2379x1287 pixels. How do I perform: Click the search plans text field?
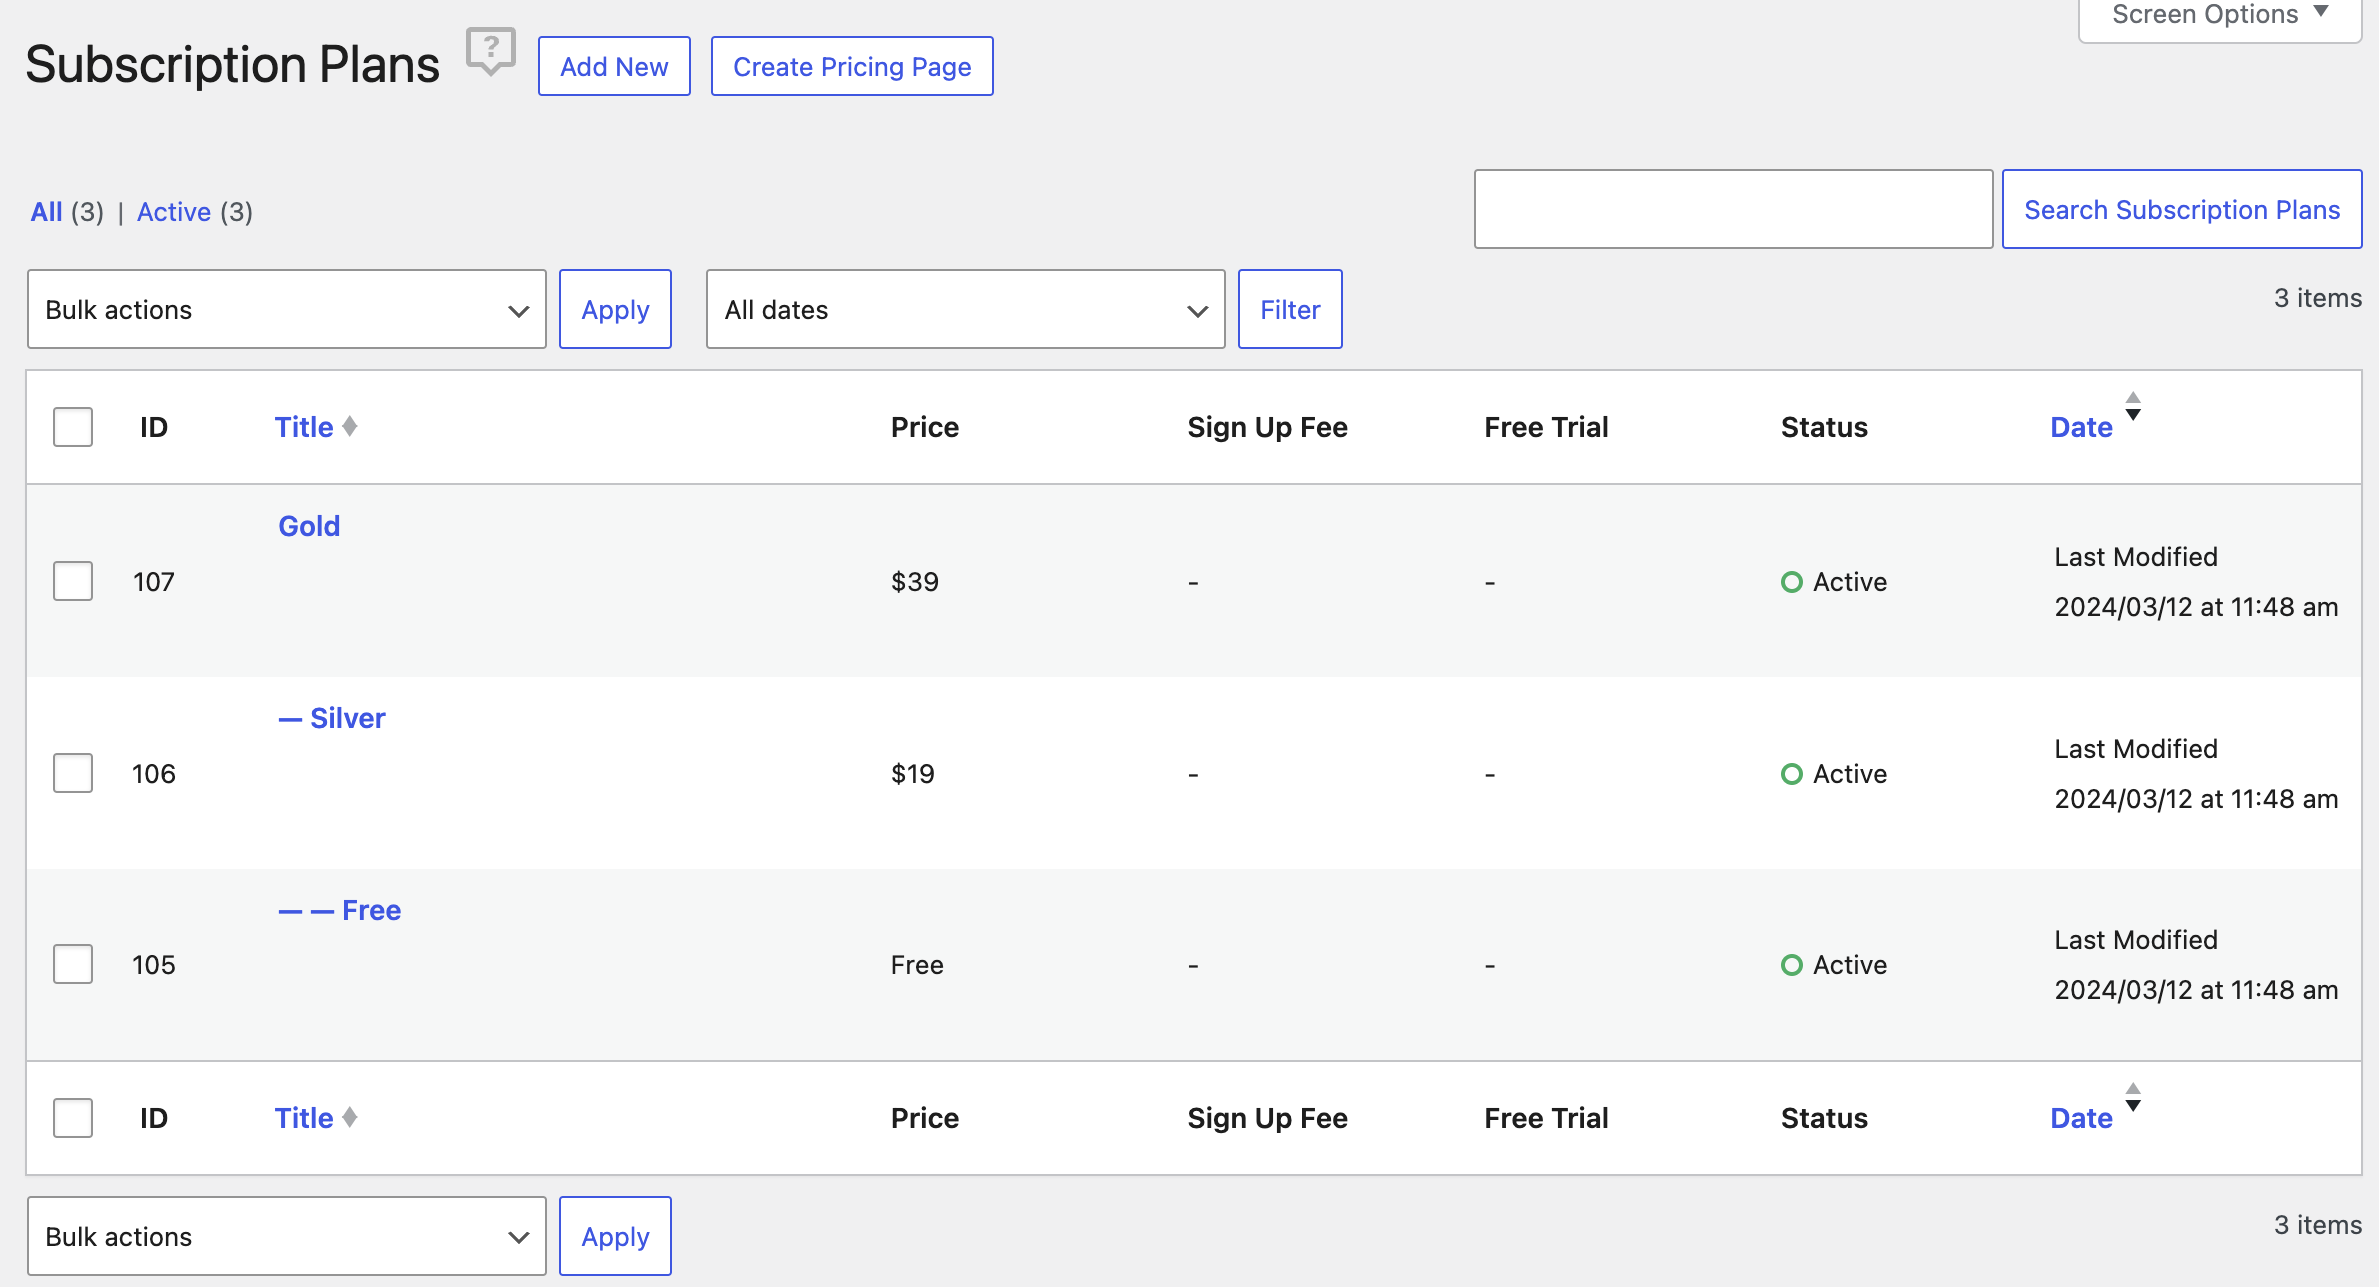pos(1733,209)
